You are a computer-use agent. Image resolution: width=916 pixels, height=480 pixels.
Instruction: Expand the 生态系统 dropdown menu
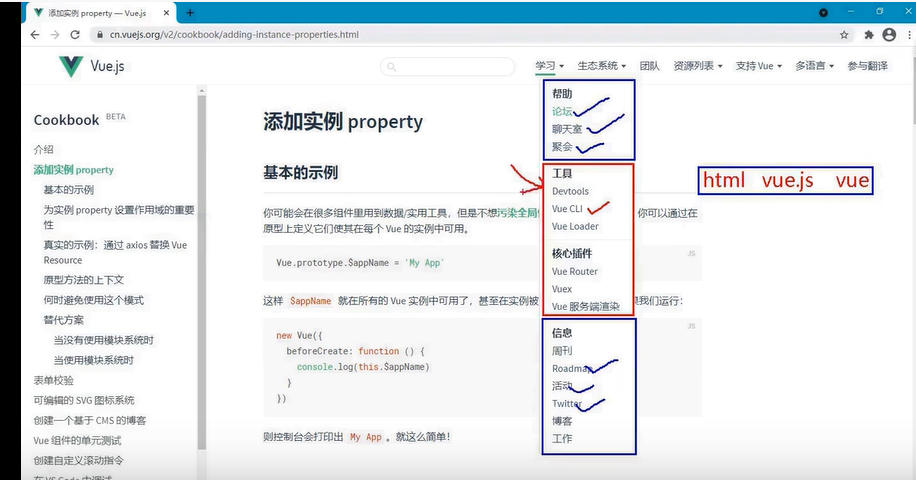[602, 66]
